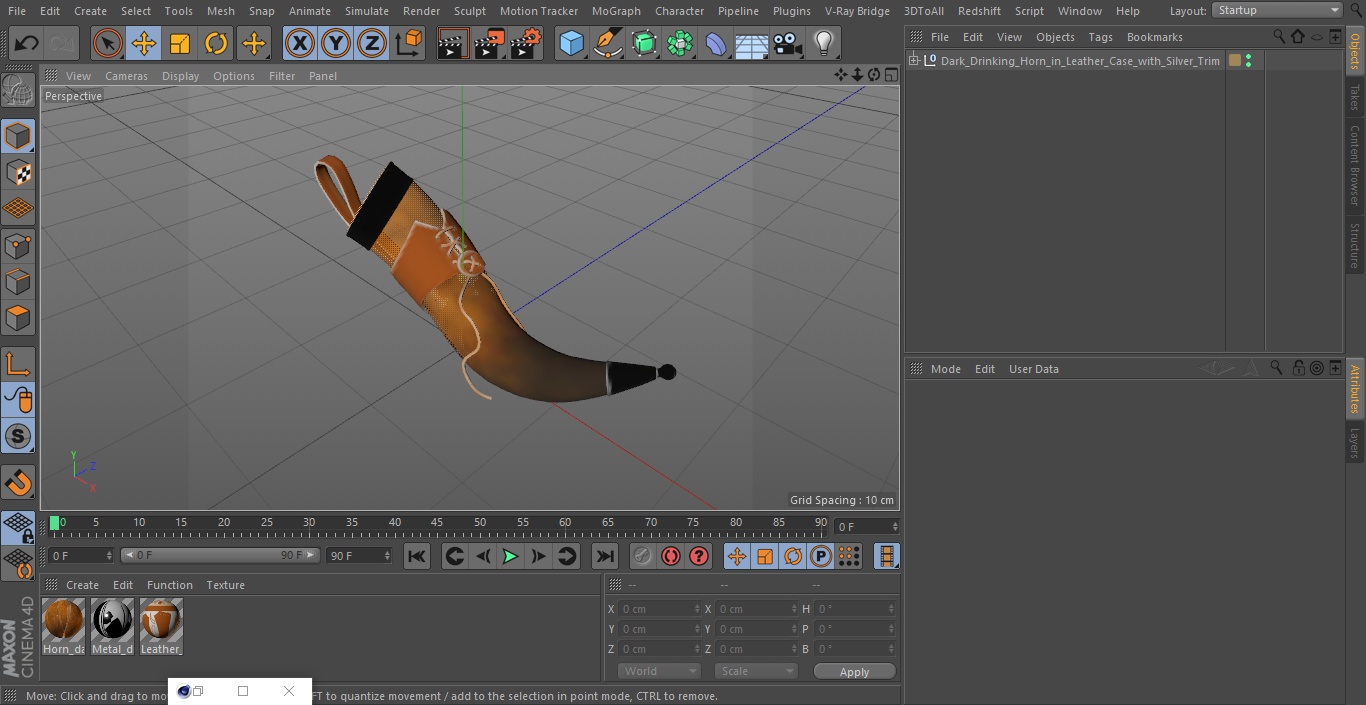Render the current view
This screenshot has width=1366, height=705.
click(453, 43)
